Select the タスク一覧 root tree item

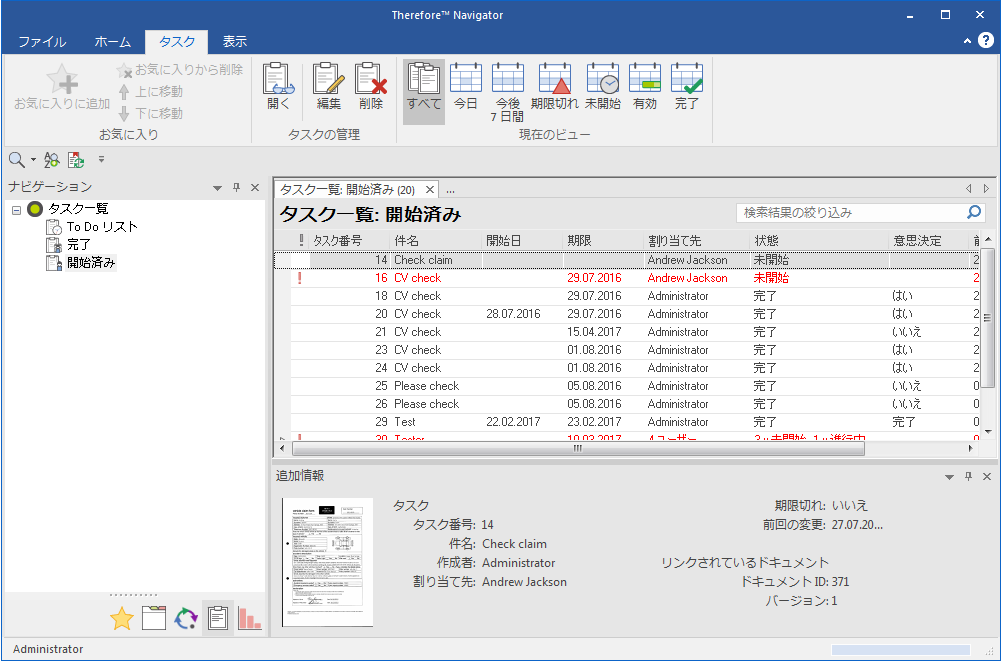pos(79,208)
